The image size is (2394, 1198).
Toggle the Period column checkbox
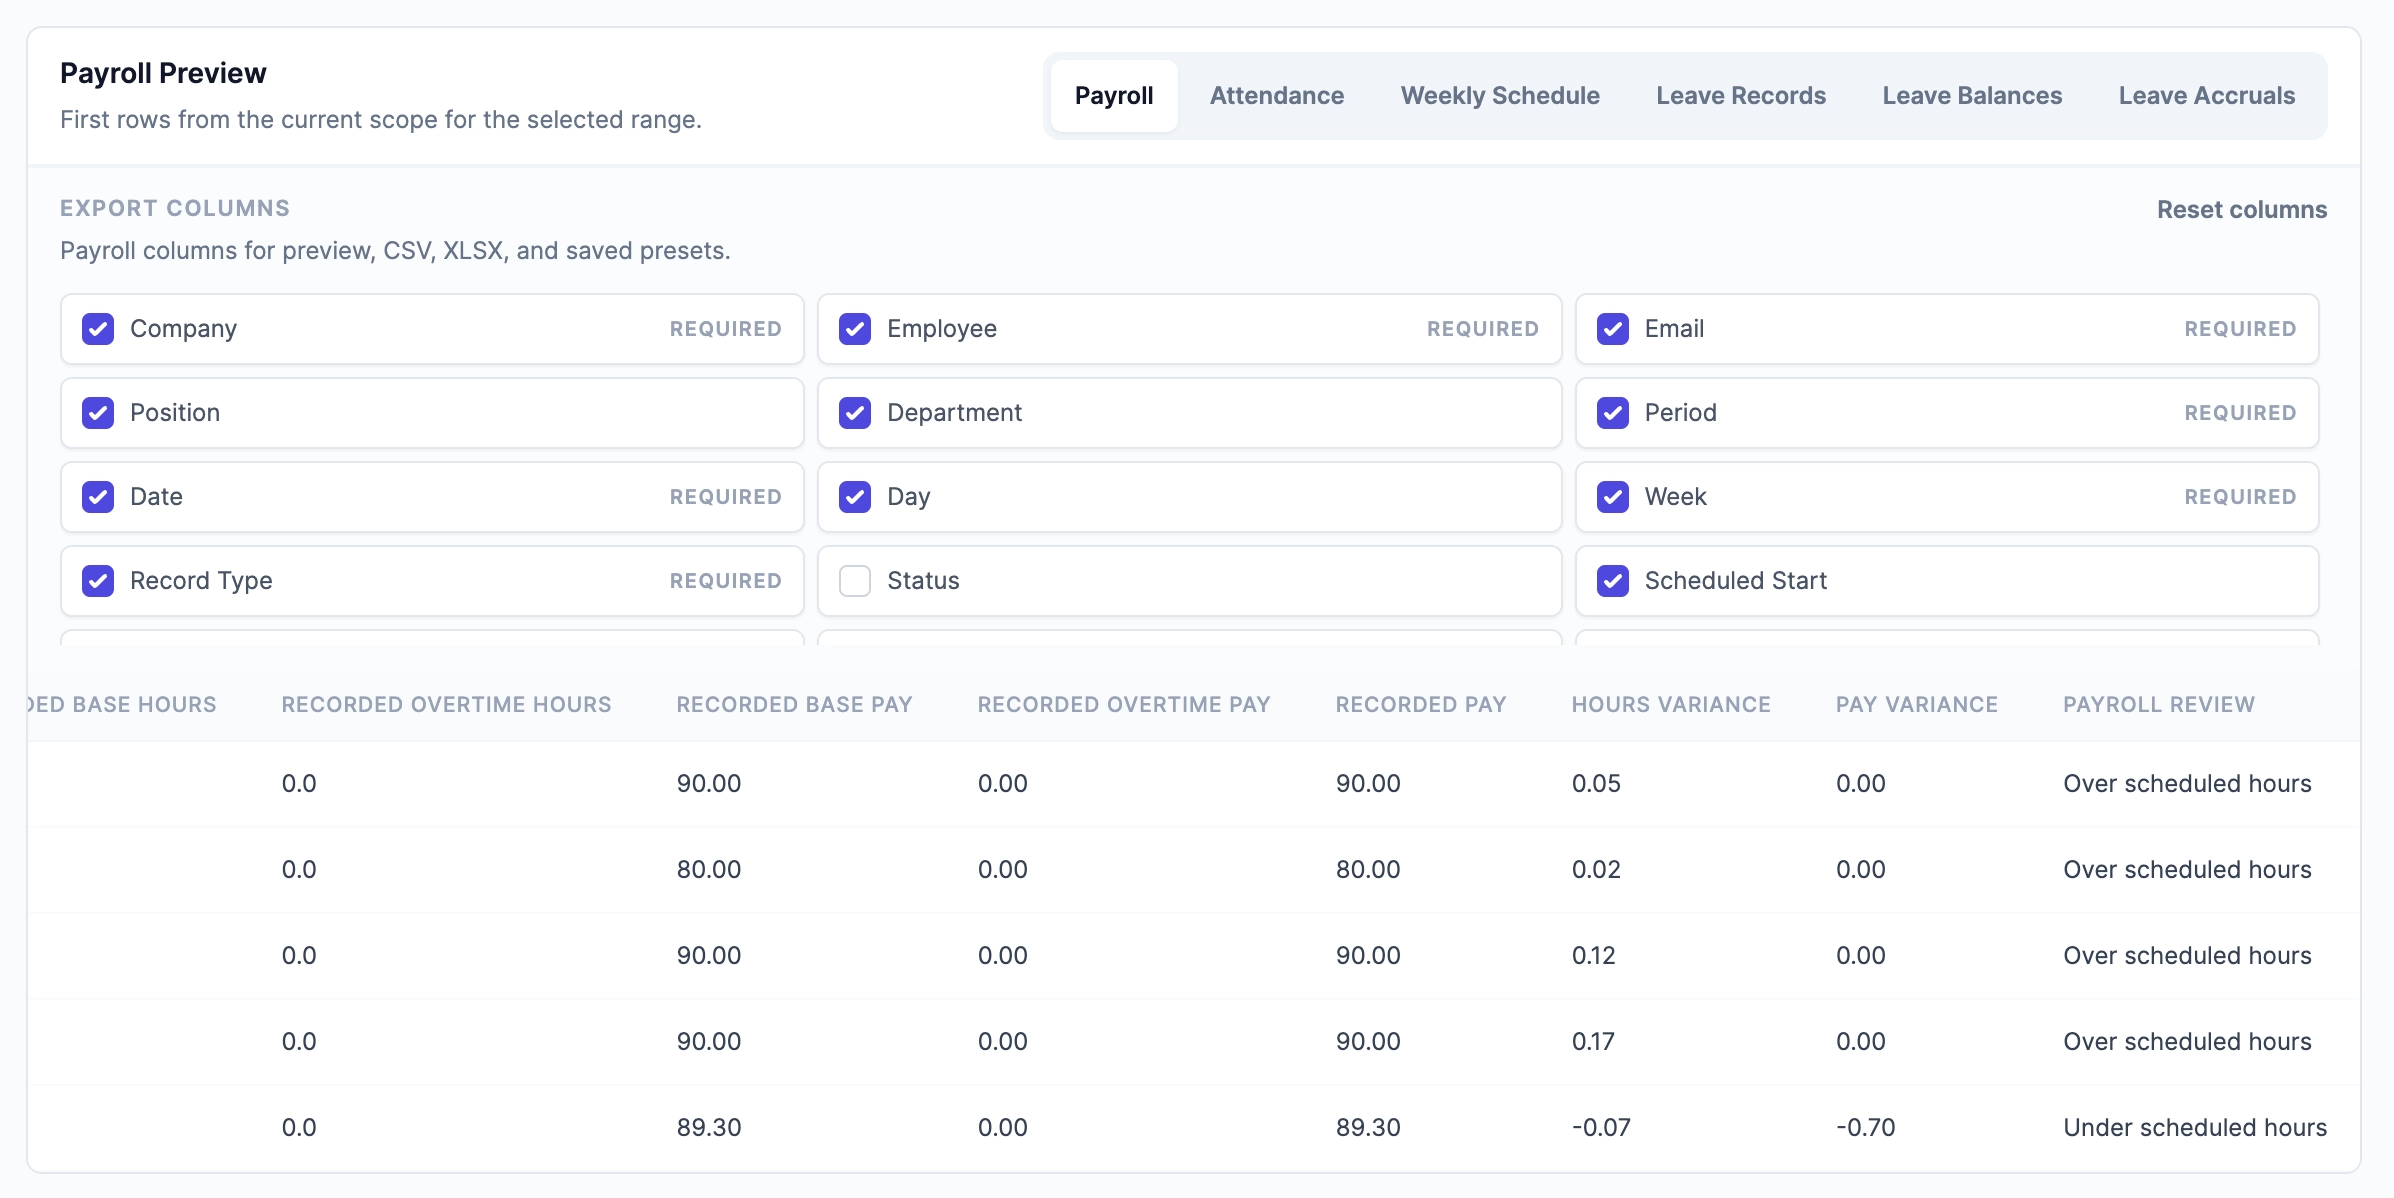click(x=1613, y=413)
